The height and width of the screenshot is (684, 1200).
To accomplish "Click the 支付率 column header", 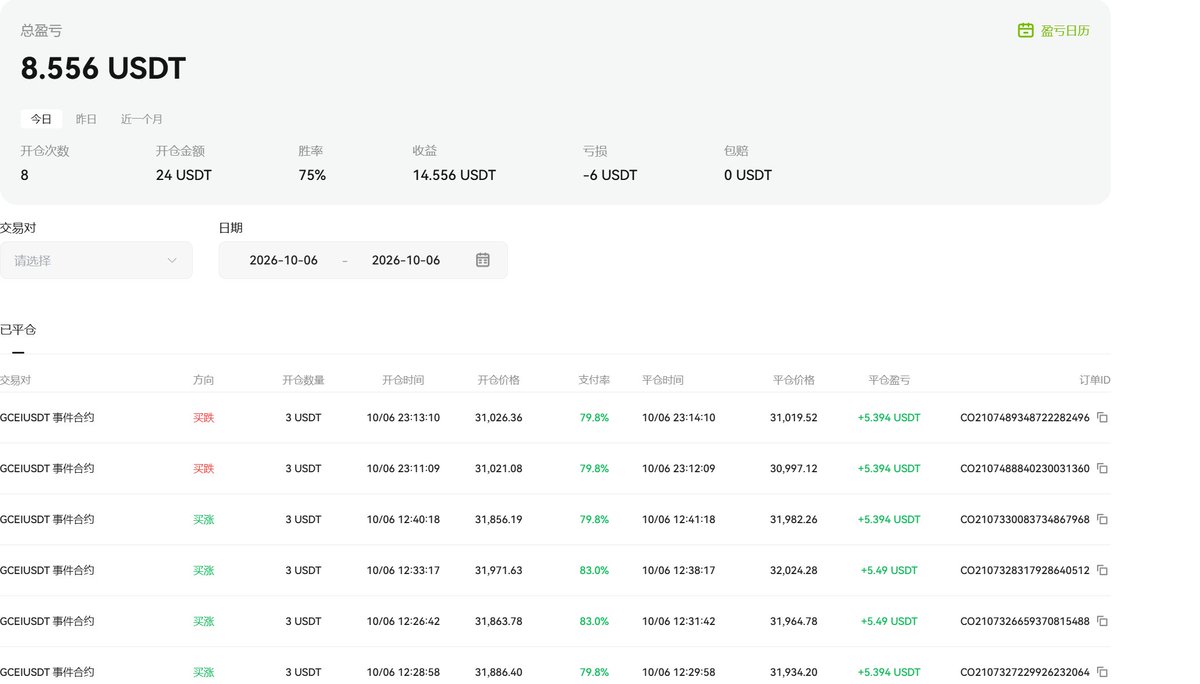I will [594, 381].
